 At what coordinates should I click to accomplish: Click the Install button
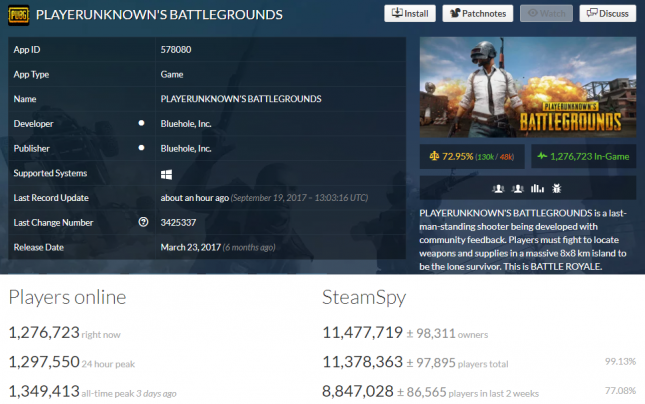point(410,14)
